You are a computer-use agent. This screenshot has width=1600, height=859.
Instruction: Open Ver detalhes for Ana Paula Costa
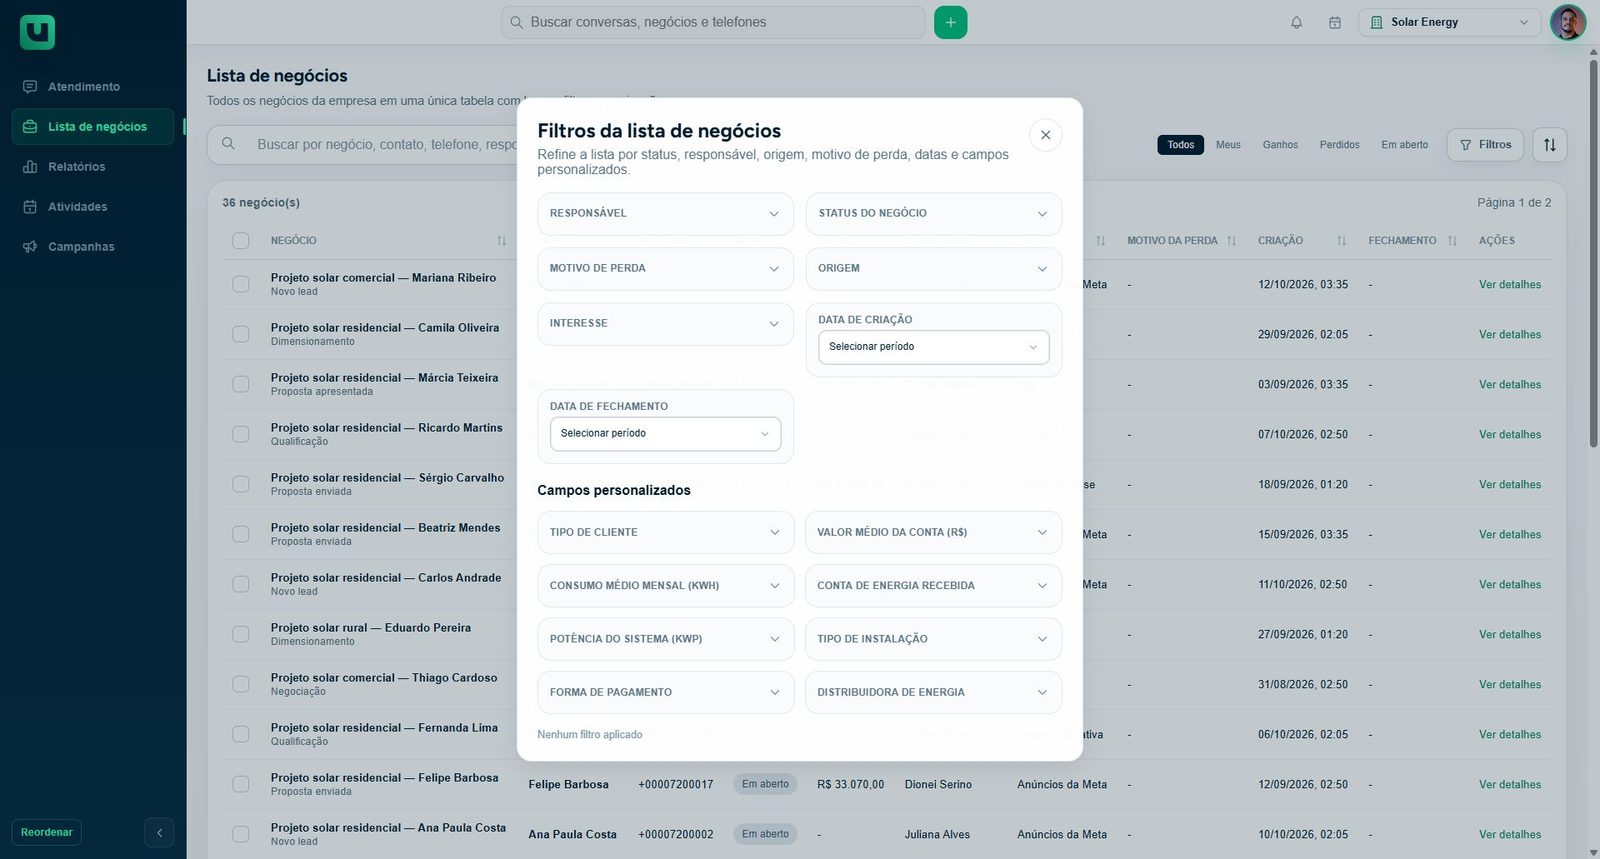1510,835
